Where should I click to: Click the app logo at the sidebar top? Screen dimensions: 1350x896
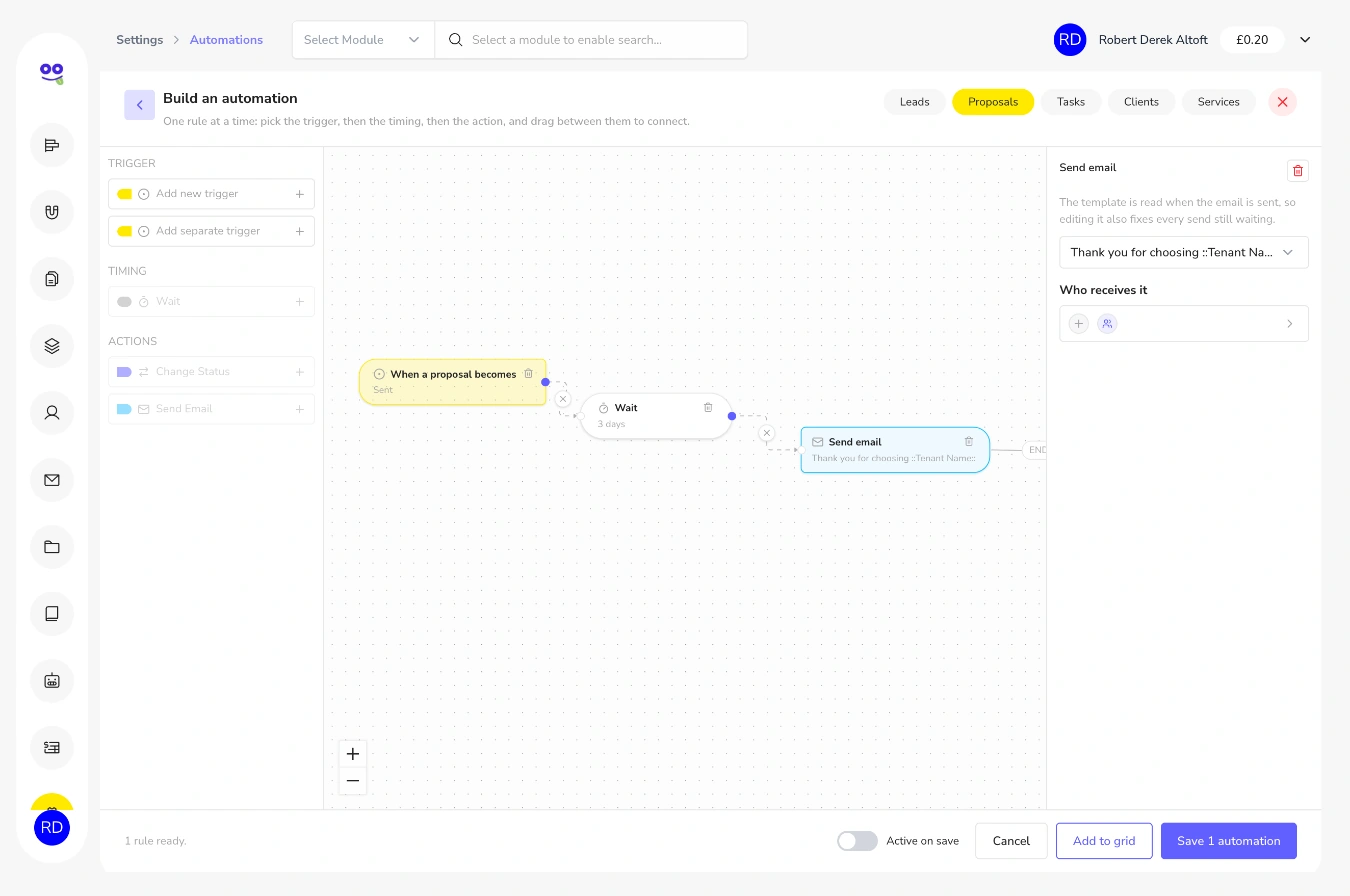tap(52, 72)
